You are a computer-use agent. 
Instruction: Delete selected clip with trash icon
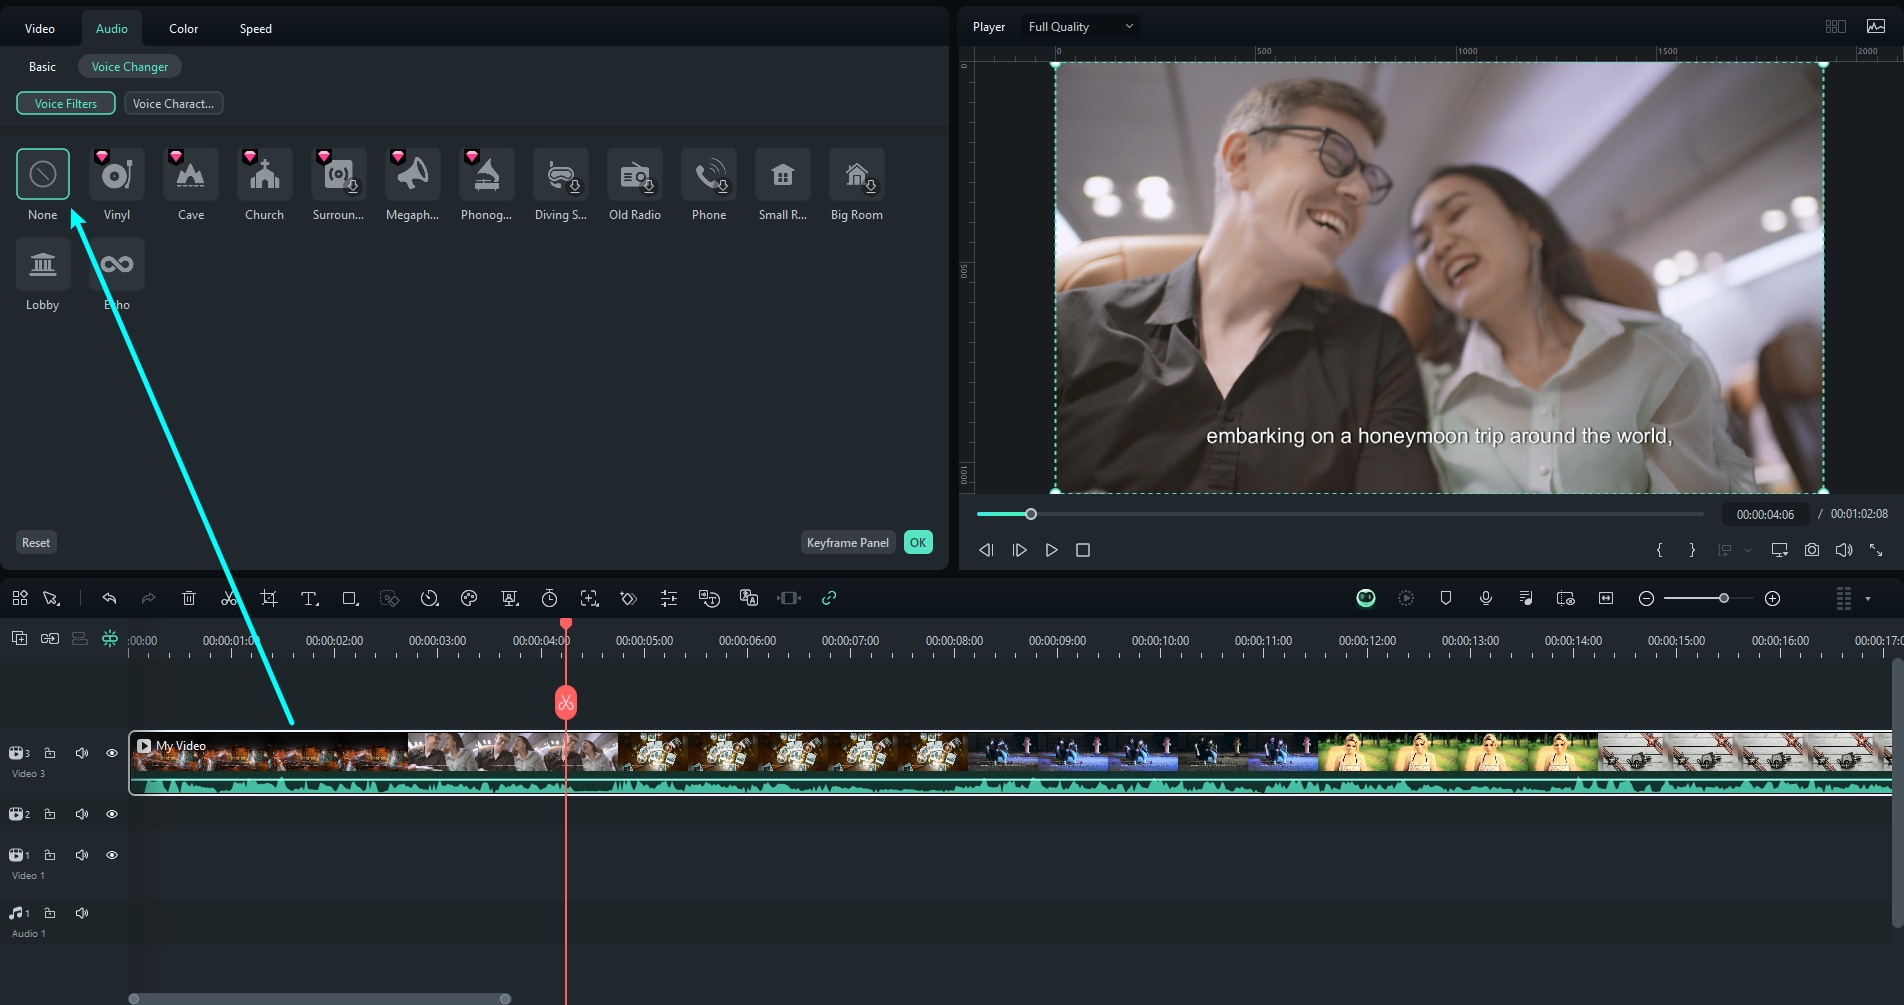pyautogui.click(x=189, y=598)
